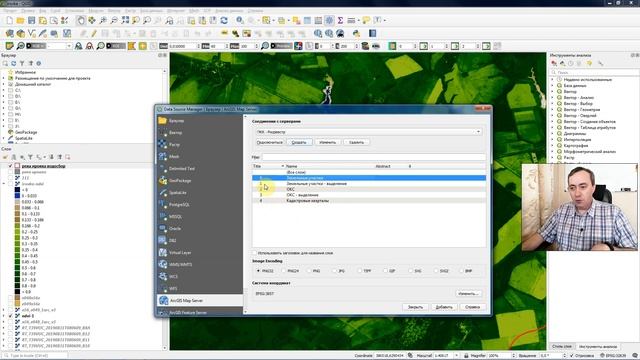Screen dimensions: 640x360
Task: Expand the Домашний каталог browser node
Action: tap(4, 84)
